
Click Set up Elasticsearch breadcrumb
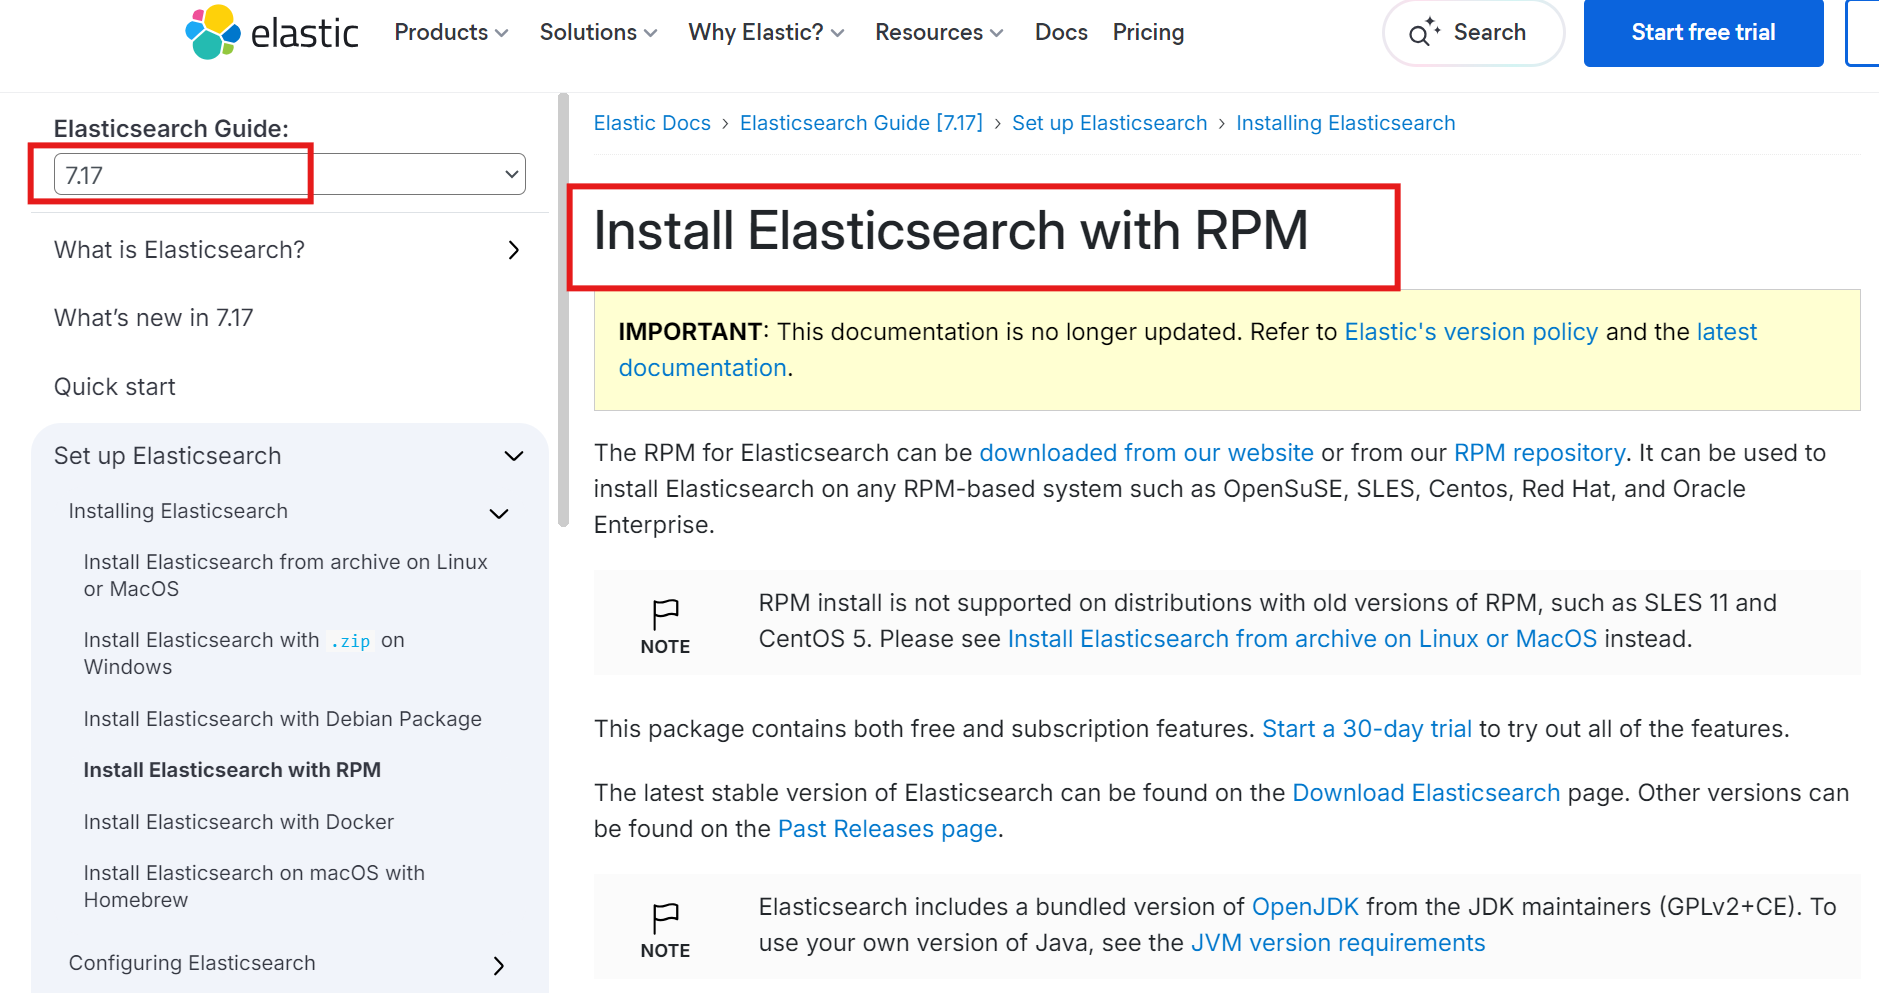point(1109,123)
